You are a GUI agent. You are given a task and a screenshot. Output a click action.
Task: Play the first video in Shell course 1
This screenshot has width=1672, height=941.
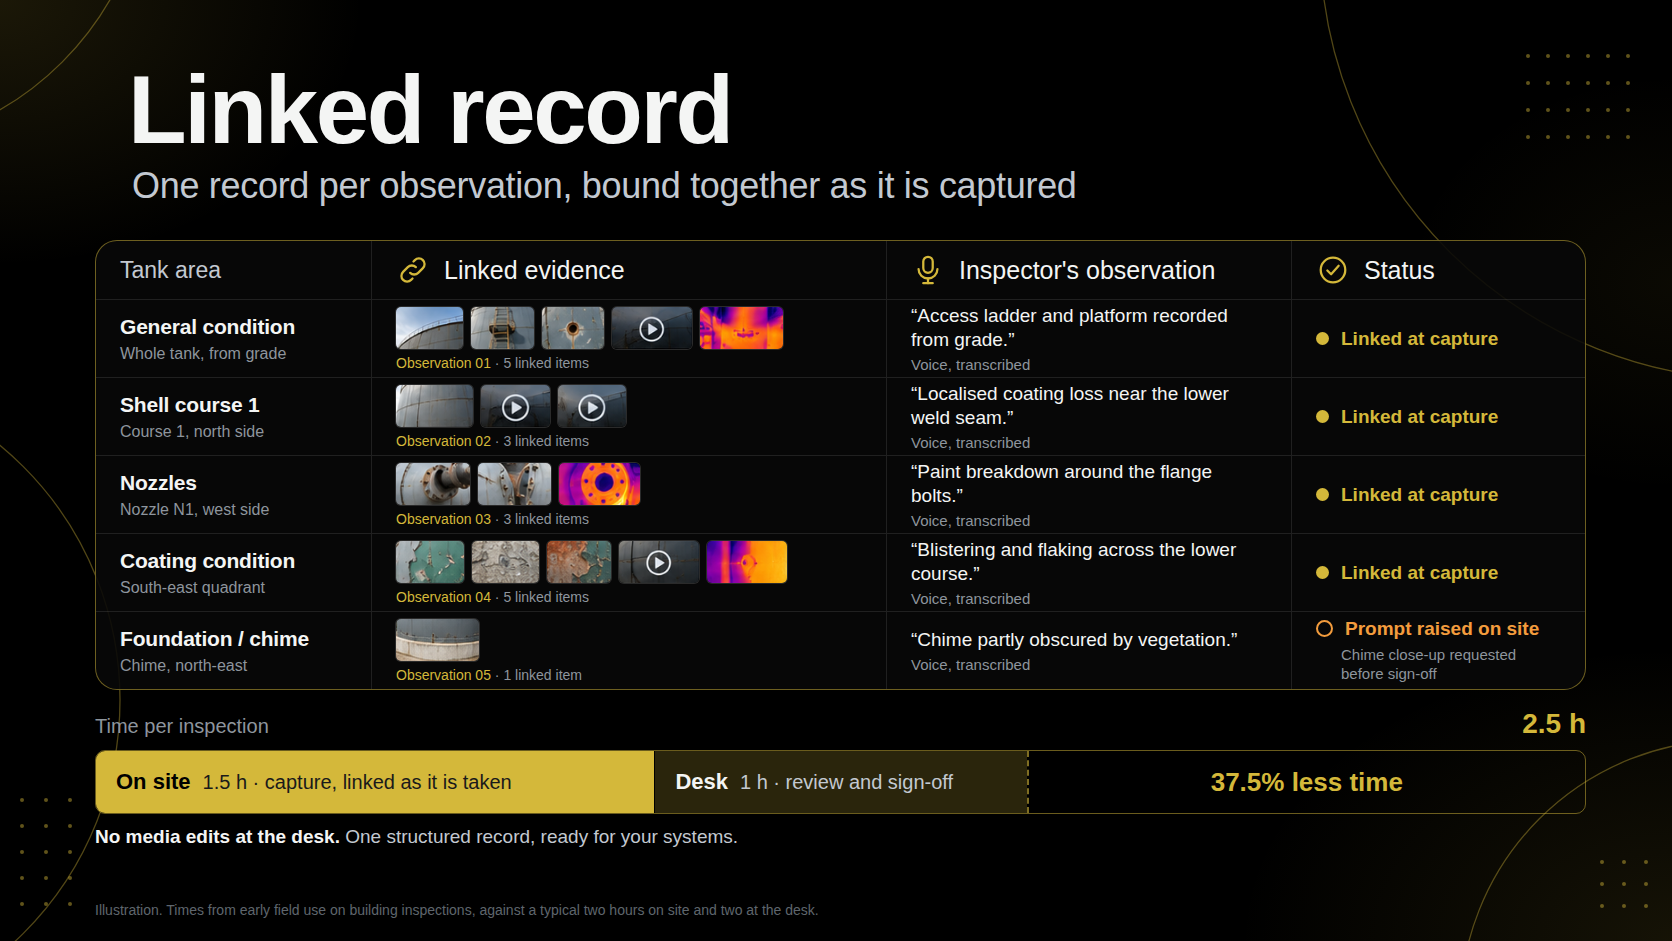(x=515, y=406)
